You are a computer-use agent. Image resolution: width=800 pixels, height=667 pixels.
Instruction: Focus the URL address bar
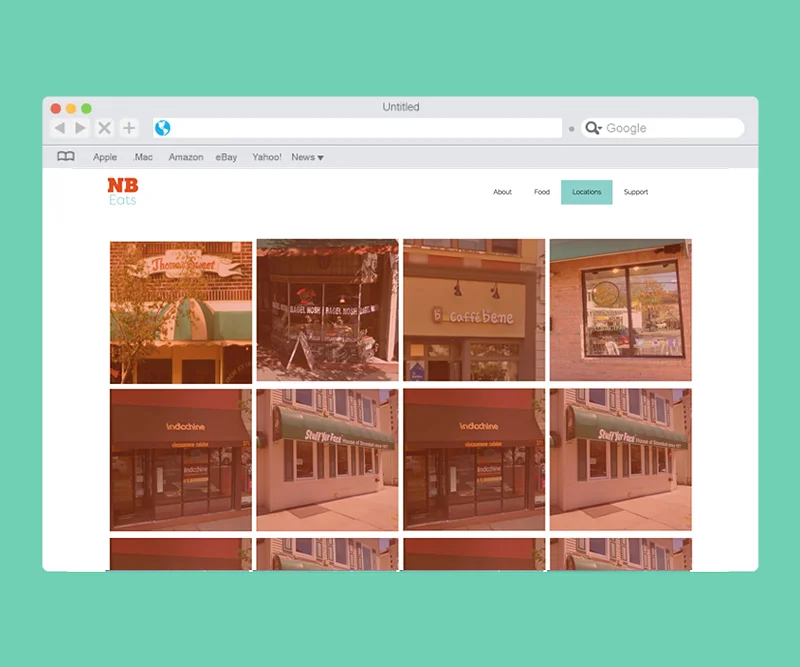[x=357, y=128]
